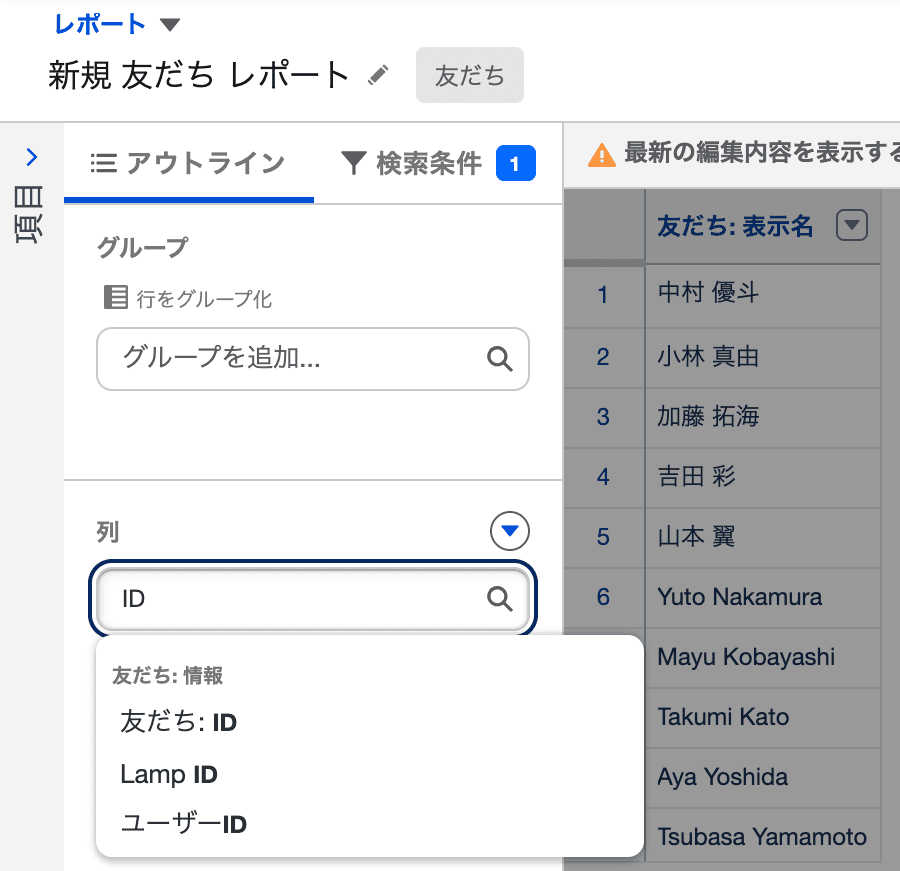Screen dimensions: 900x871
Task: Expand the 項目 side panel chevron
Action: click(x=32, y=157)
